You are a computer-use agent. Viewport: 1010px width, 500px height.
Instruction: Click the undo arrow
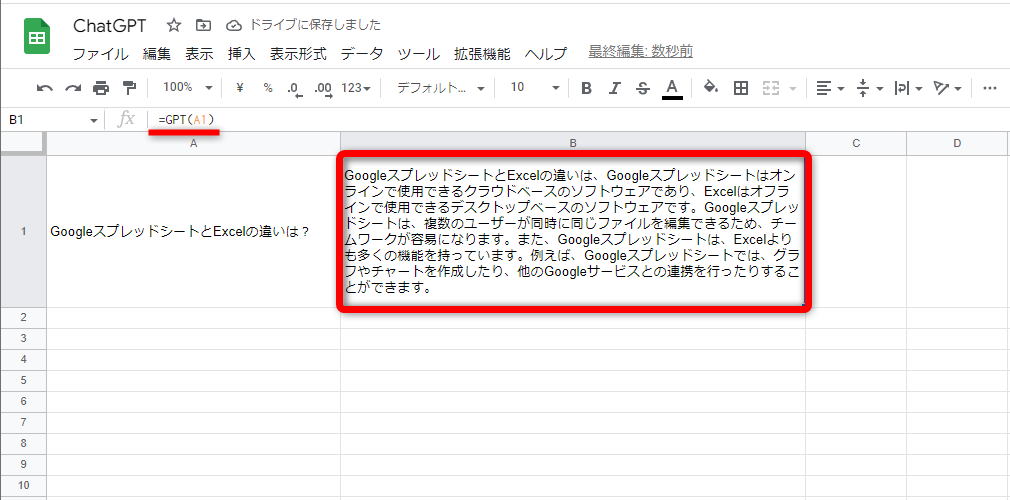tap(44, 88)
